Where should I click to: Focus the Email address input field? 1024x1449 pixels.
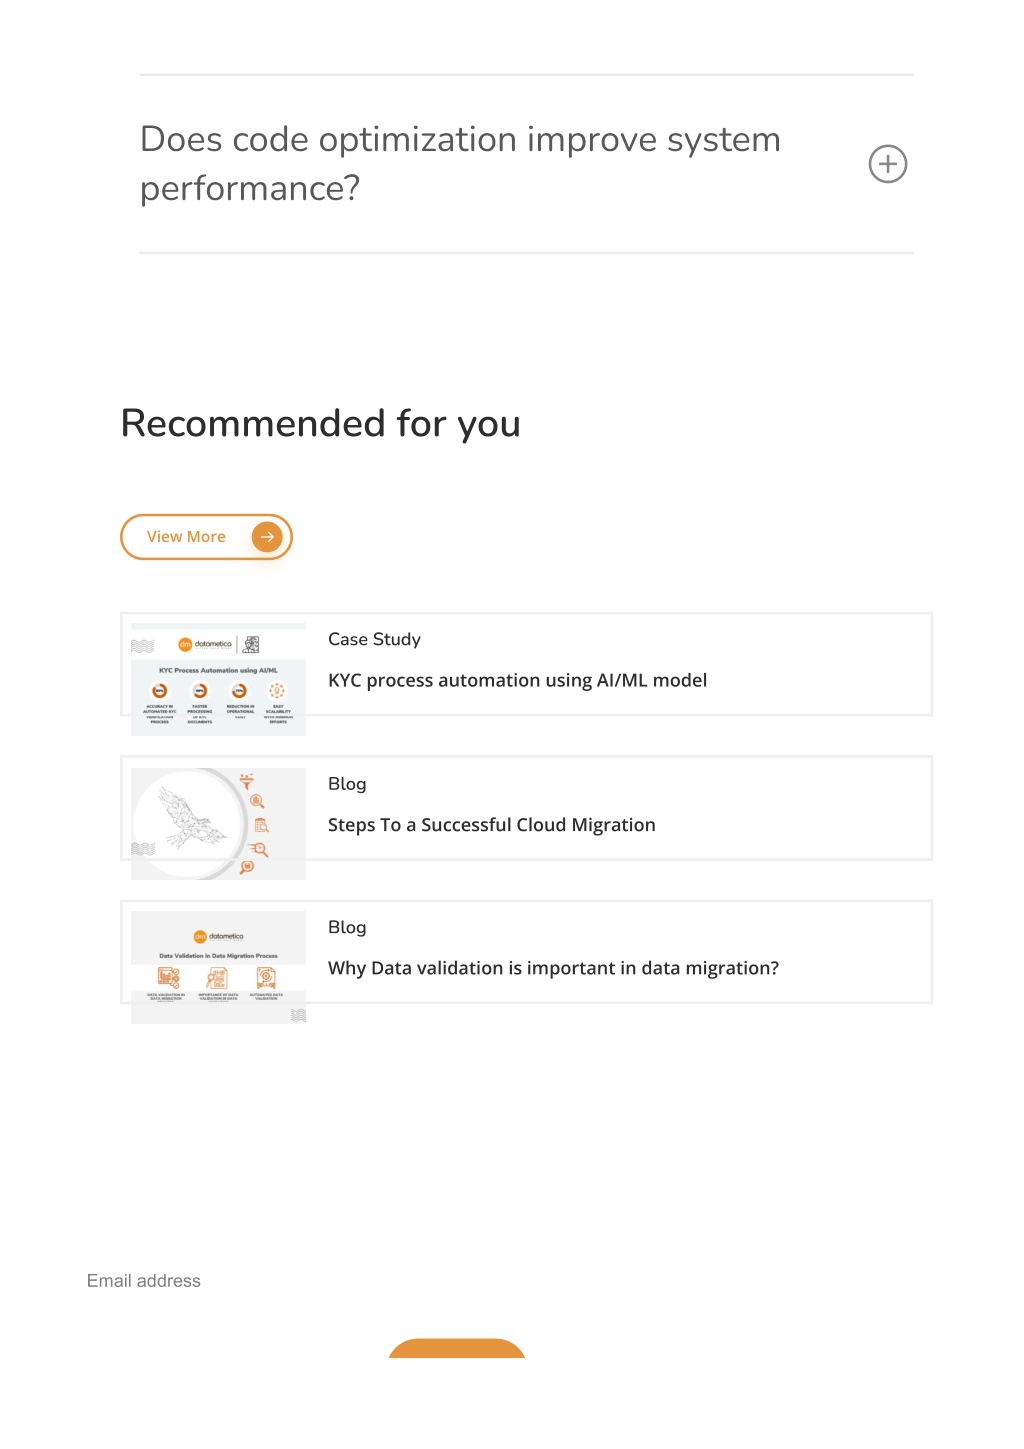point(300,1281)
